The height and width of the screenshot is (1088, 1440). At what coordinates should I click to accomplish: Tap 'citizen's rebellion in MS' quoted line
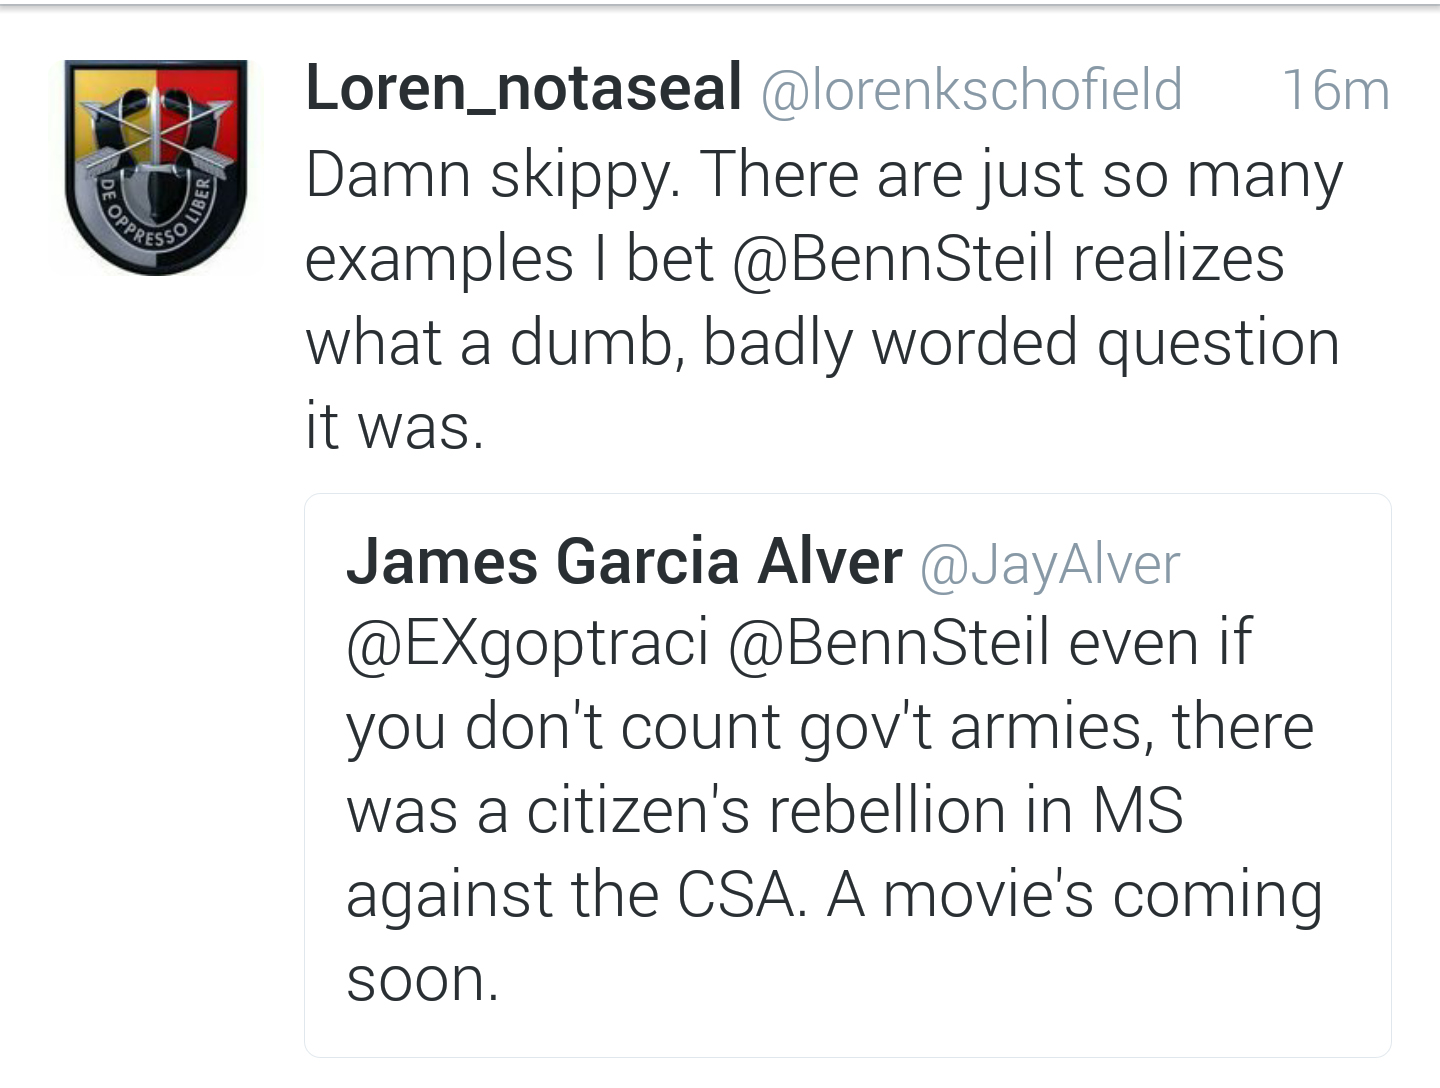point(855,810)
